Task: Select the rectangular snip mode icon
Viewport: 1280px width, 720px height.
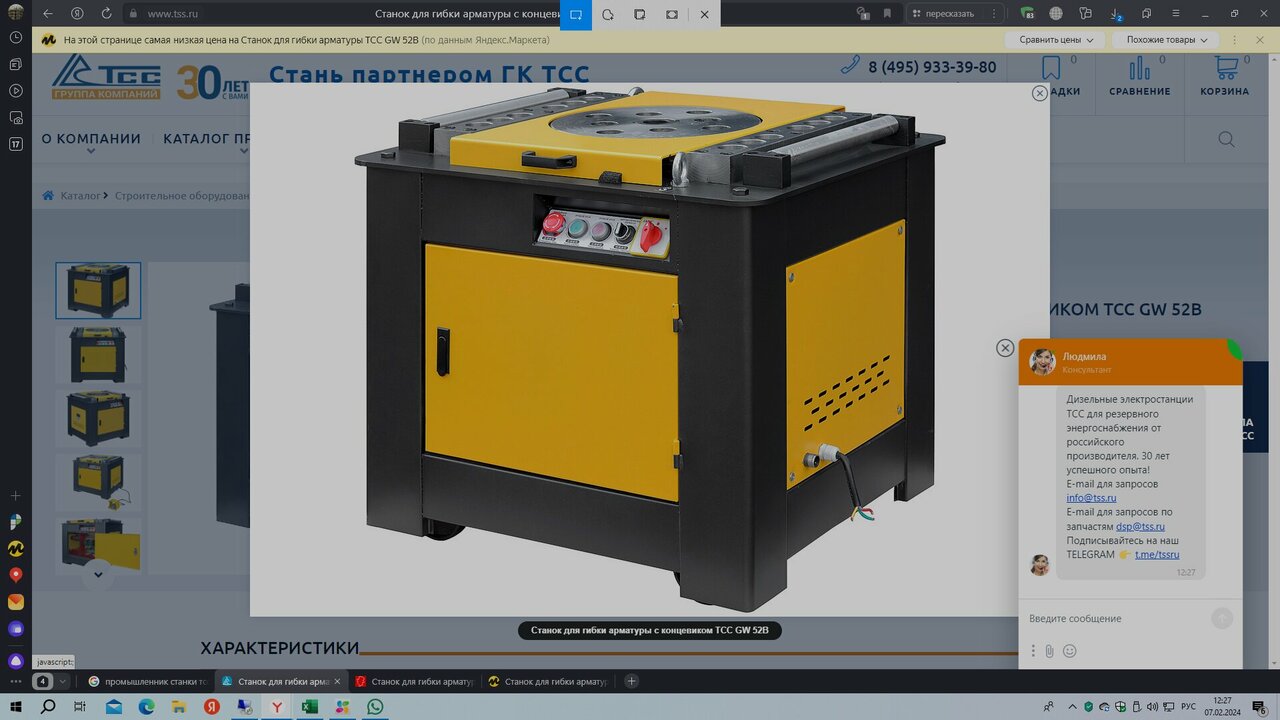Action: [576, 14]
